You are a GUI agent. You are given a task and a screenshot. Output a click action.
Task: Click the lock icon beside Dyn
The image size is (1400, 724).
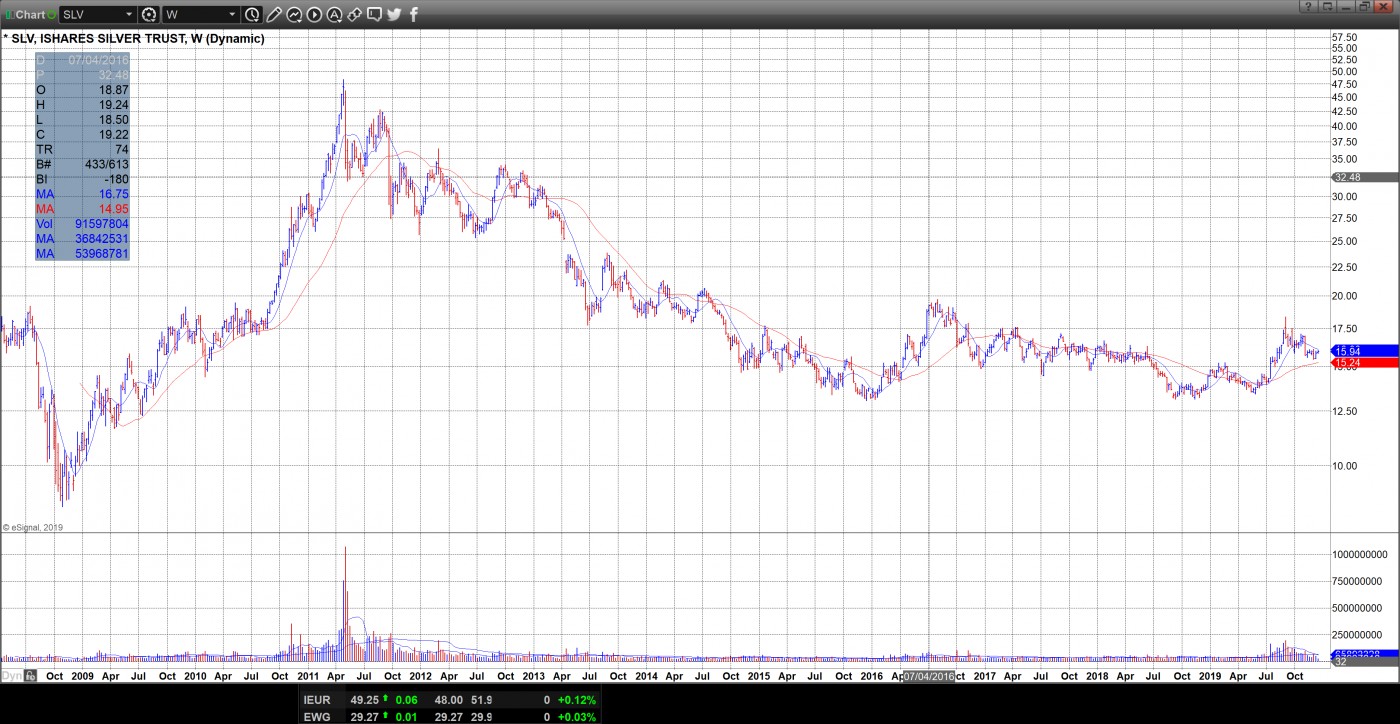click(30, 676)
